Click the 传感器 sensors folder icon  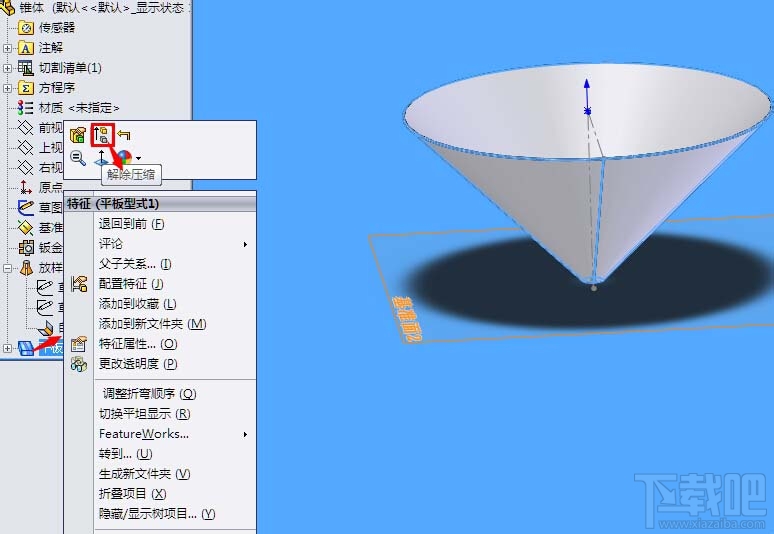[26, 28]
